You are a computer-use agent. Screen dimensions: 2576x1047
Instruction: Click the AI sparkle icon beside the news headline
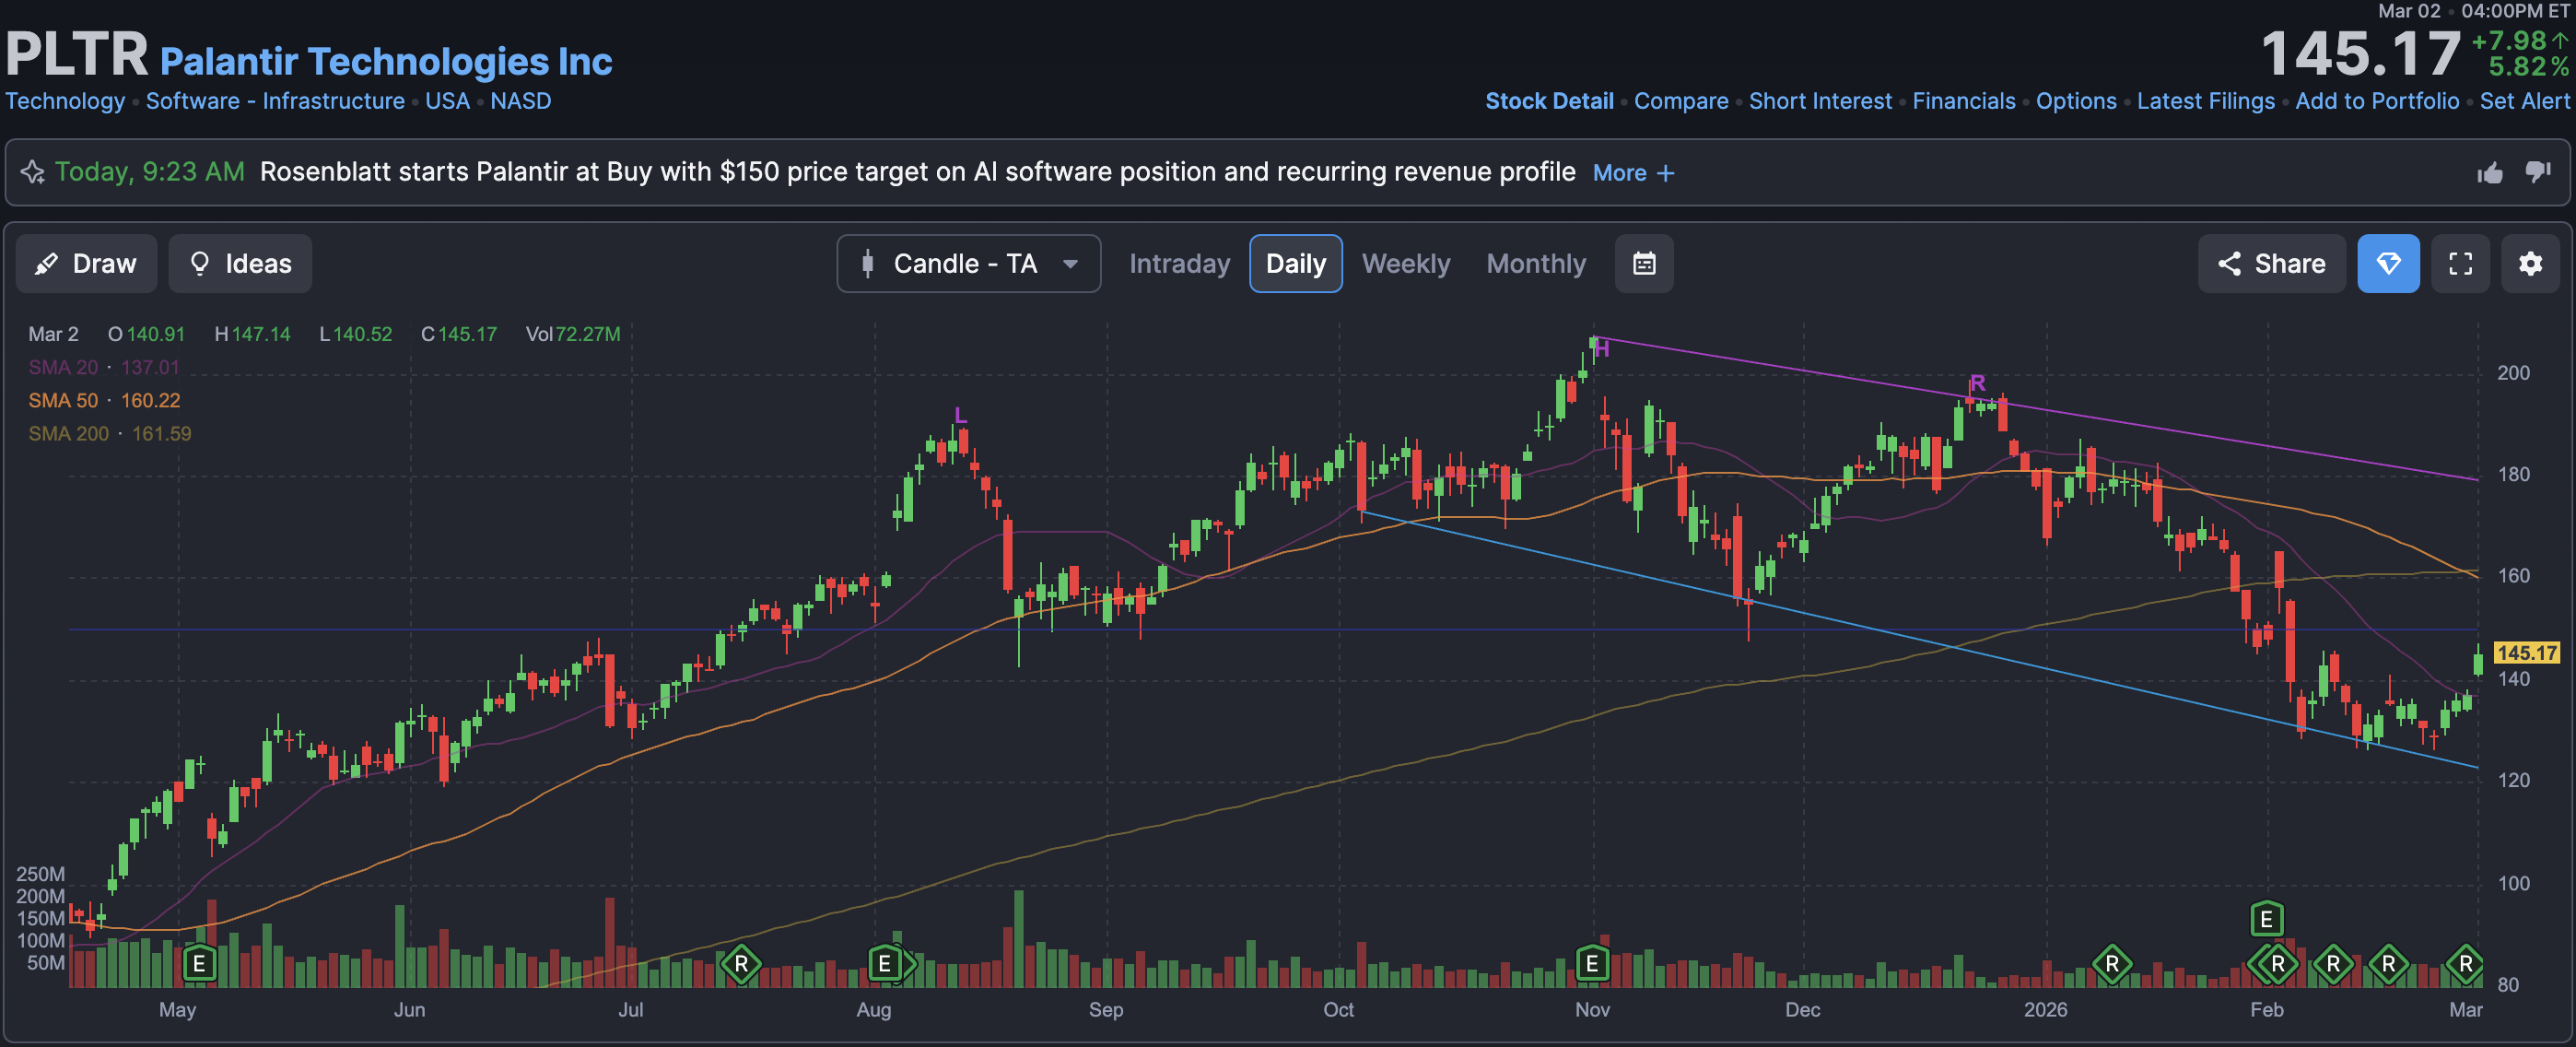coord(33,172)
